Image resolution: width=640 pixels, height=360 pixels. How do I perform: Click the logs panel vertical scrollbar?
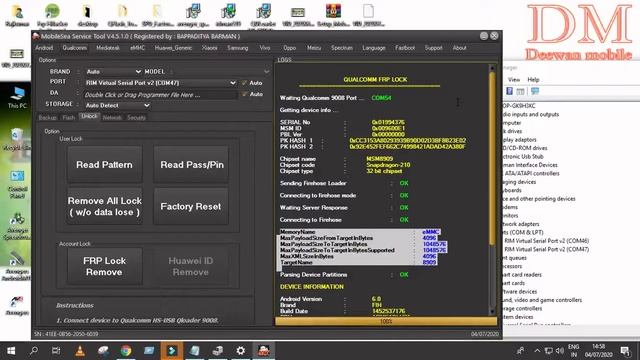tap(492, 189)
